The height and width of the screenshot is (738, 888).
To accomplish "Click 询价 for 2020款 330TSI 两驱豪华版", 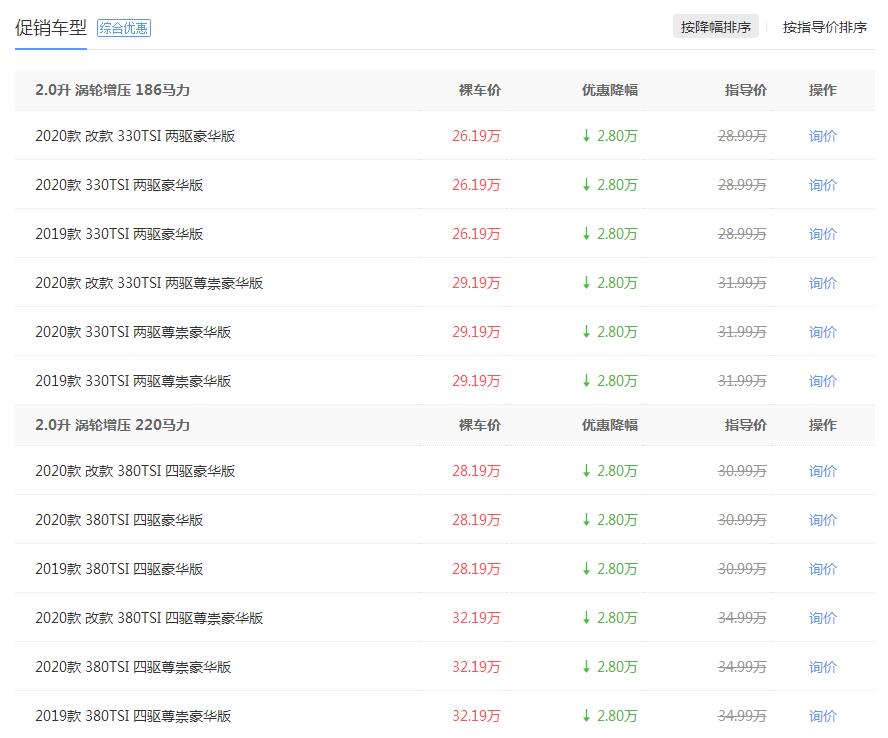I will (823, 185).
